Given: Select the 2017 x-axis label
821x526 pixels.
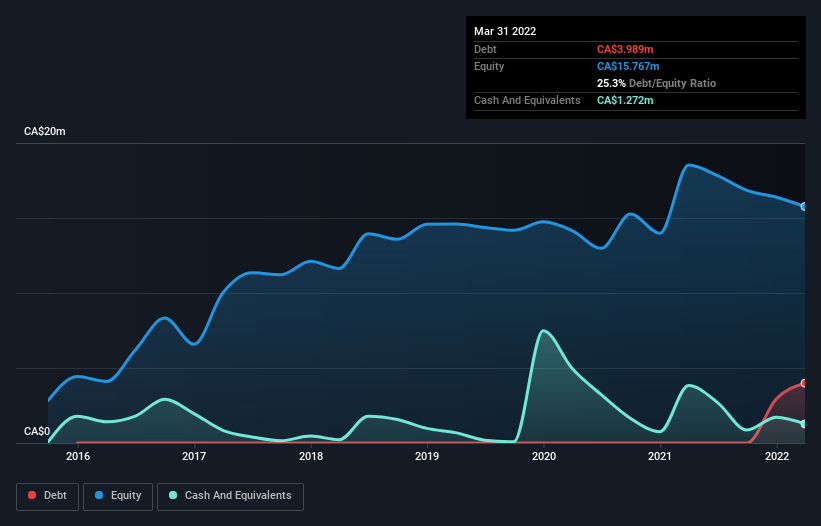Looking at the screenshot, I should click(194, 456).
